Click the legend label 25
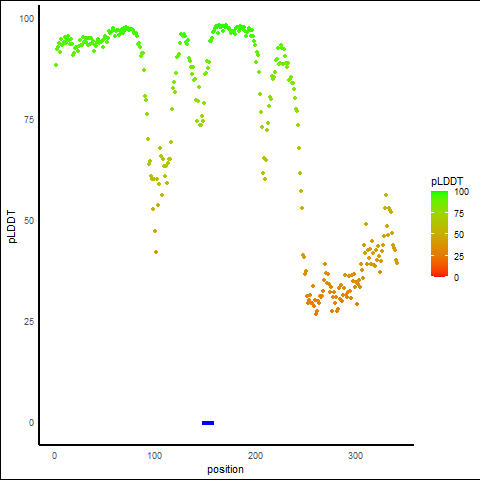The width and height of the screenshot is (480, 480). (459, 257)
